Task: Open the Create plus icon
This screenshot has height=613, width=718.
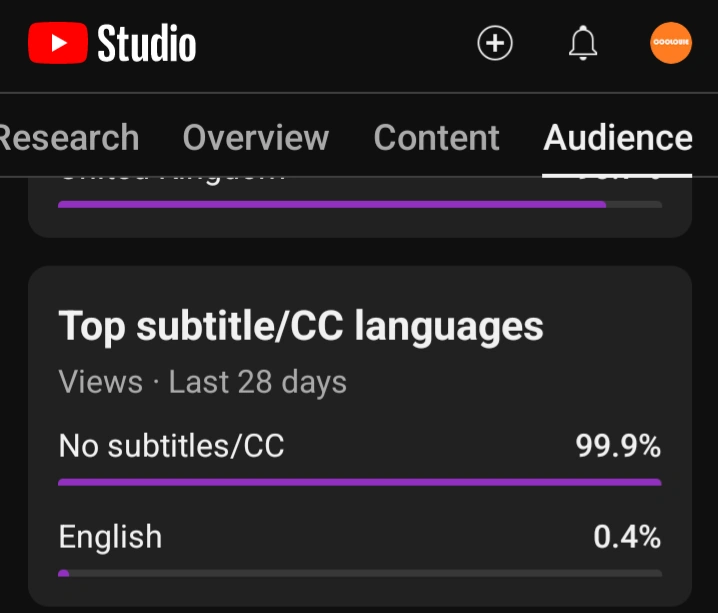Action: point(495,43)
